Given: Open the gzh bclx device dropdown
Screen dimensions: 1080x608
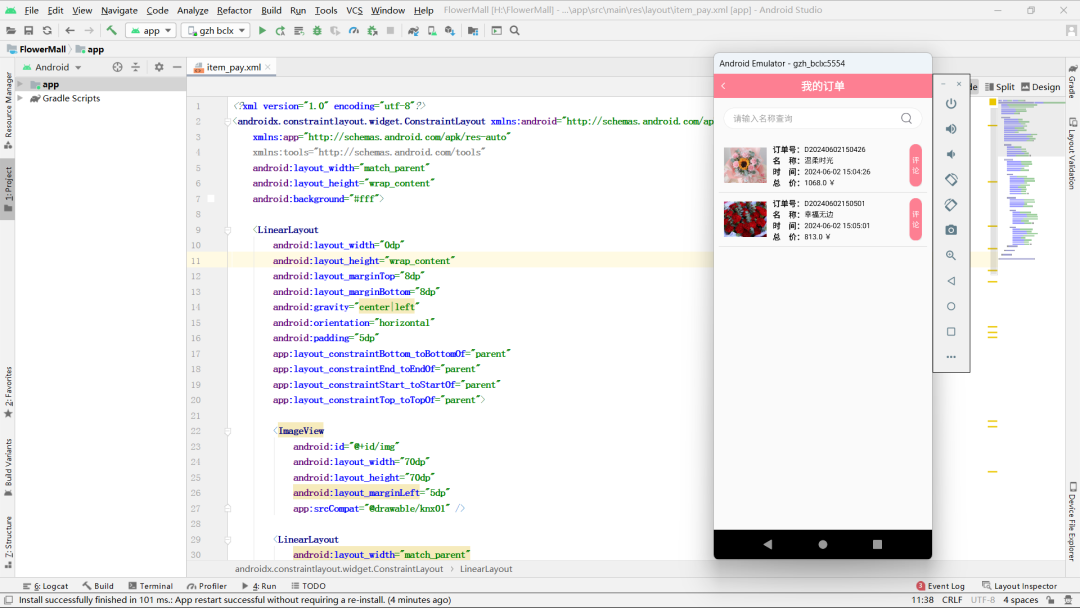Looking at the screenshot, I should pos(215,31).
